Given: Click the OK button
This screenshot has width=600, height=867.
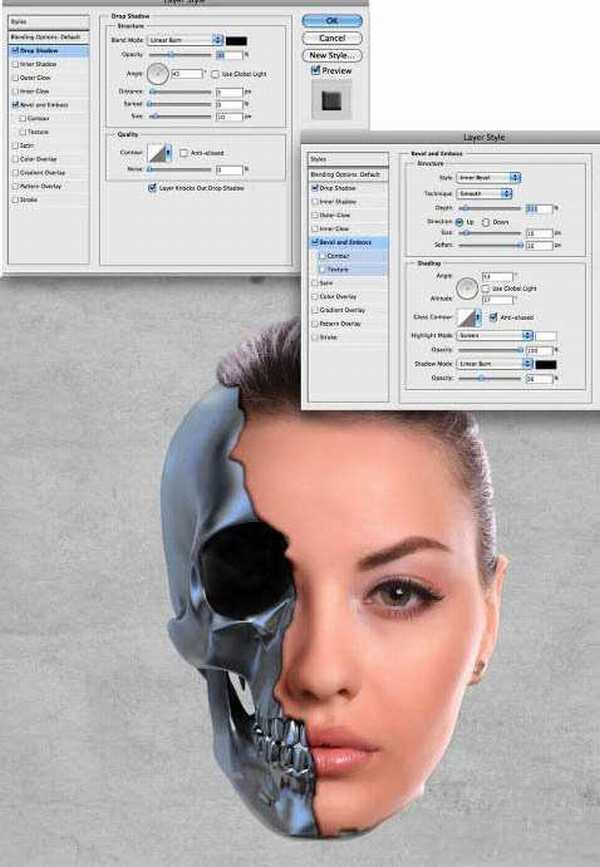Looking at the screenshot, I should click(x=331, y=21).
